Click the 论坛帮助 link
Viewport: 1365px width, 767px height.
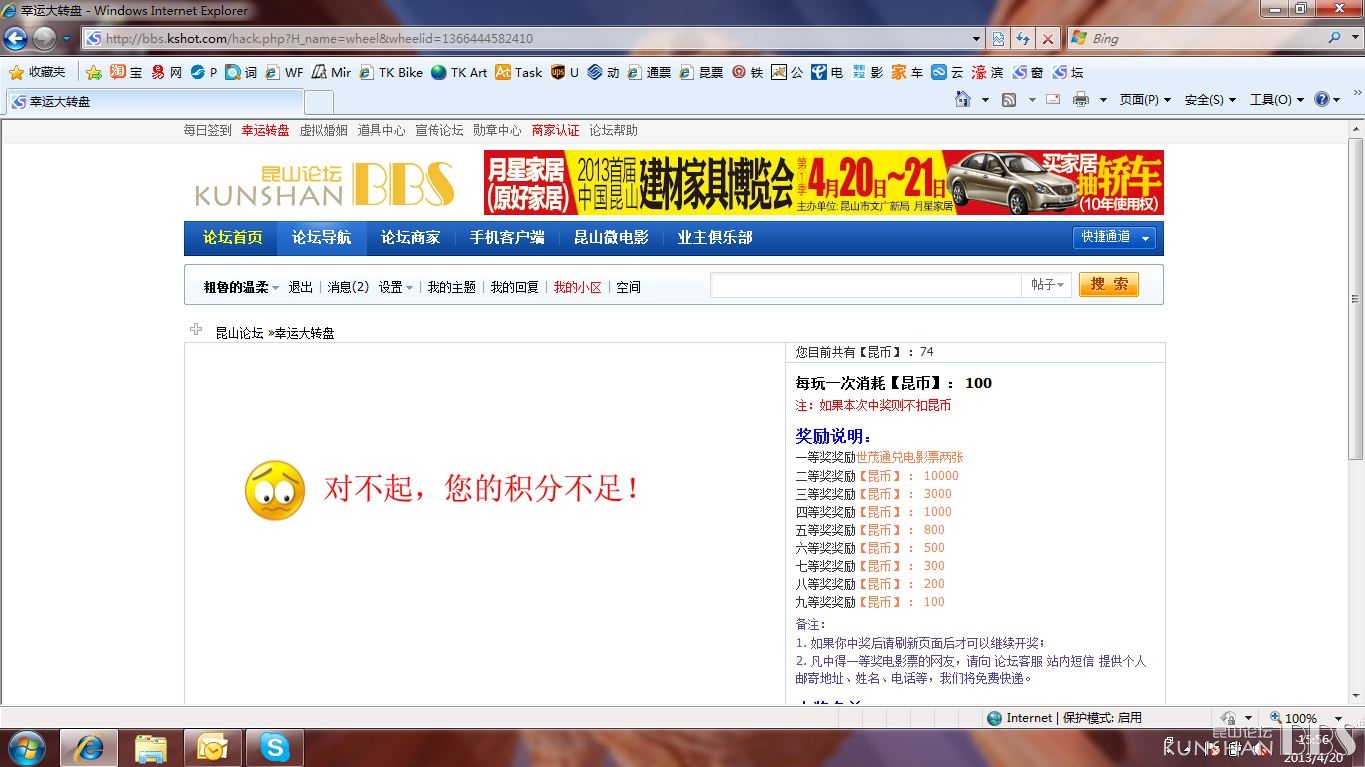(613, 130)
